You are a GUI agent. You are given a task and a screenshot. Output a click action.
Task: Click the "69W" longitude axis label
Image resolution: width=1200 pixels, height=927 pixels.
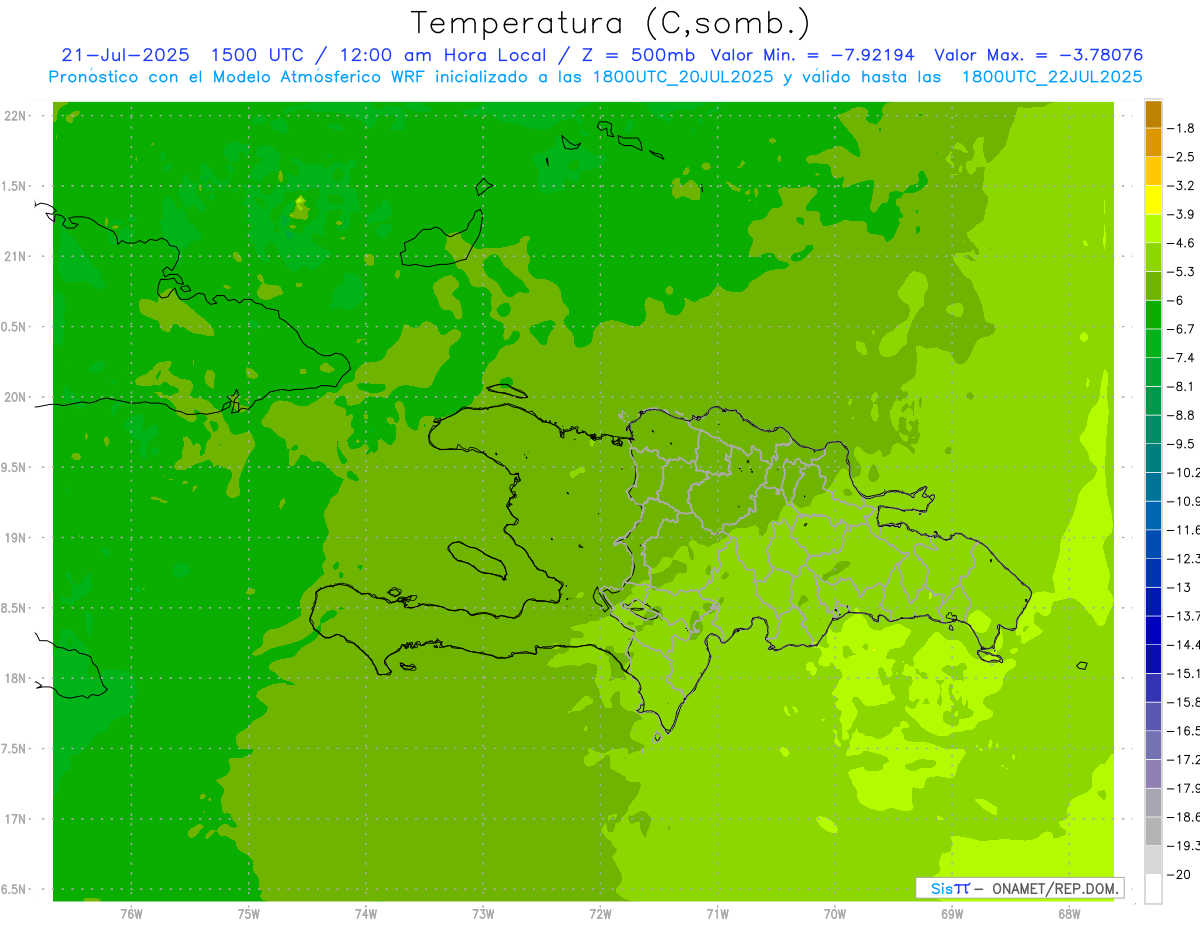[x=952, y=914]
